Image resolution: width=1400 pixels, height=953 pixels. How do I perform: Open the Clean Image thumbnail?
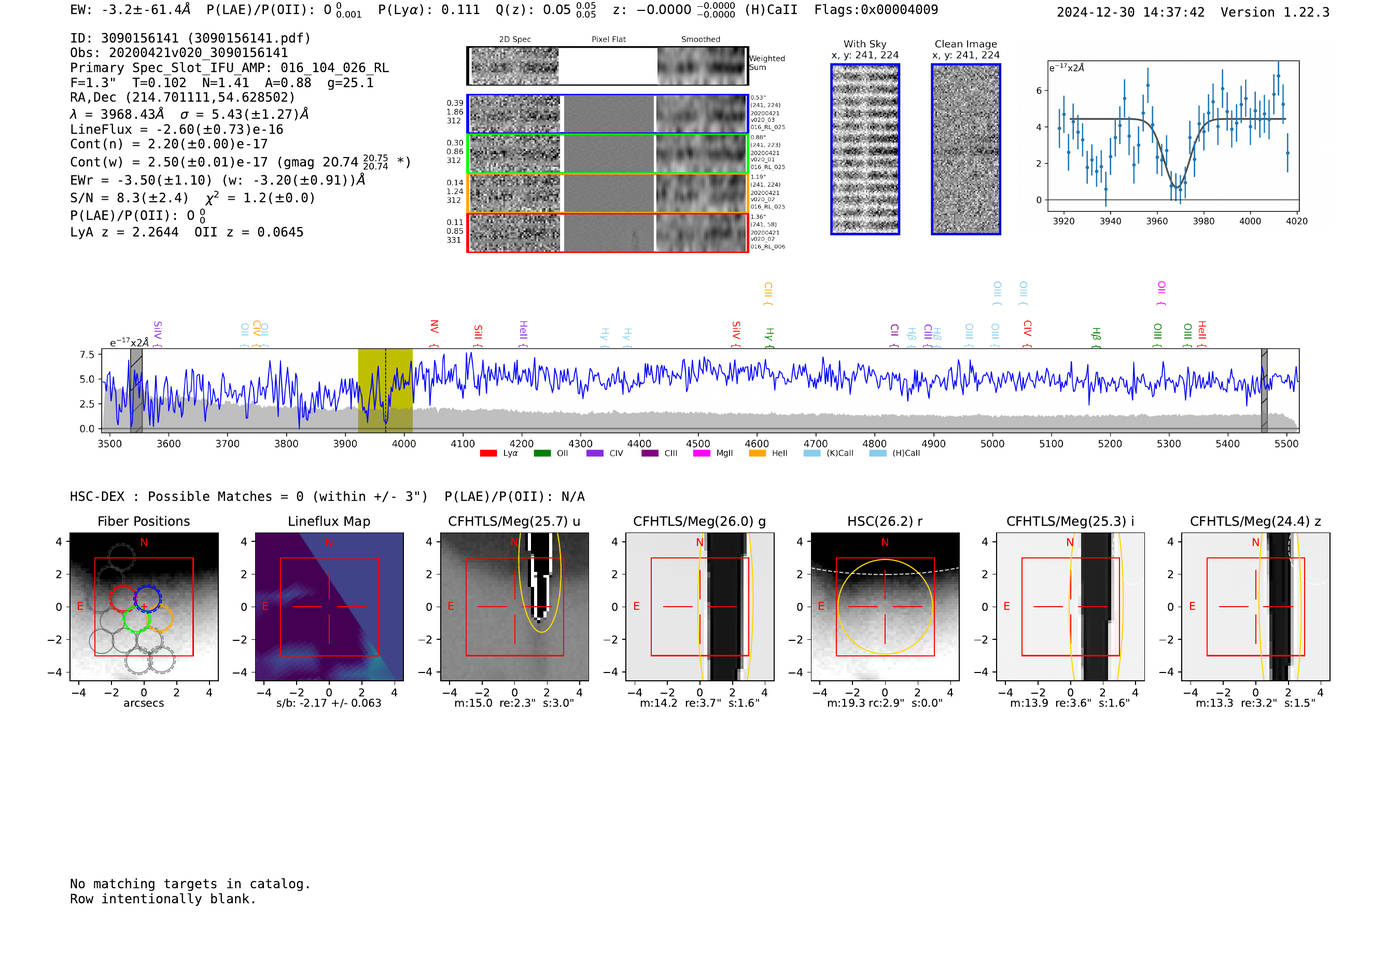pos(966,149)
